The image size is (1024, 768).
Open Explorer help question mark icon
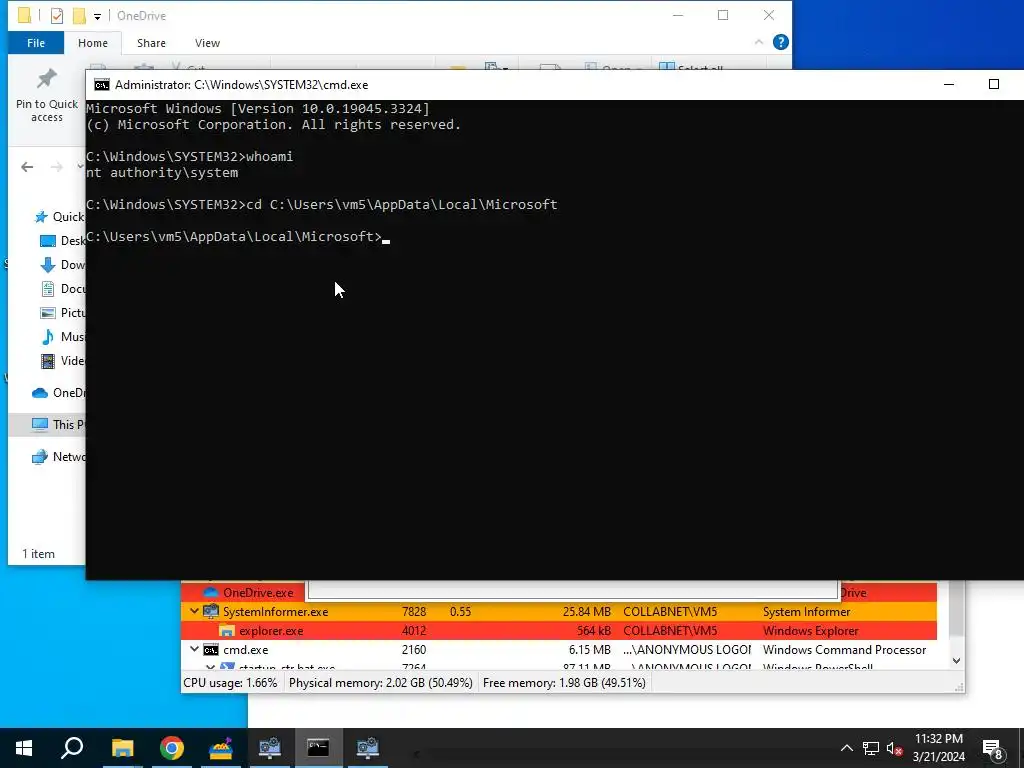click(x=780, y=42)
